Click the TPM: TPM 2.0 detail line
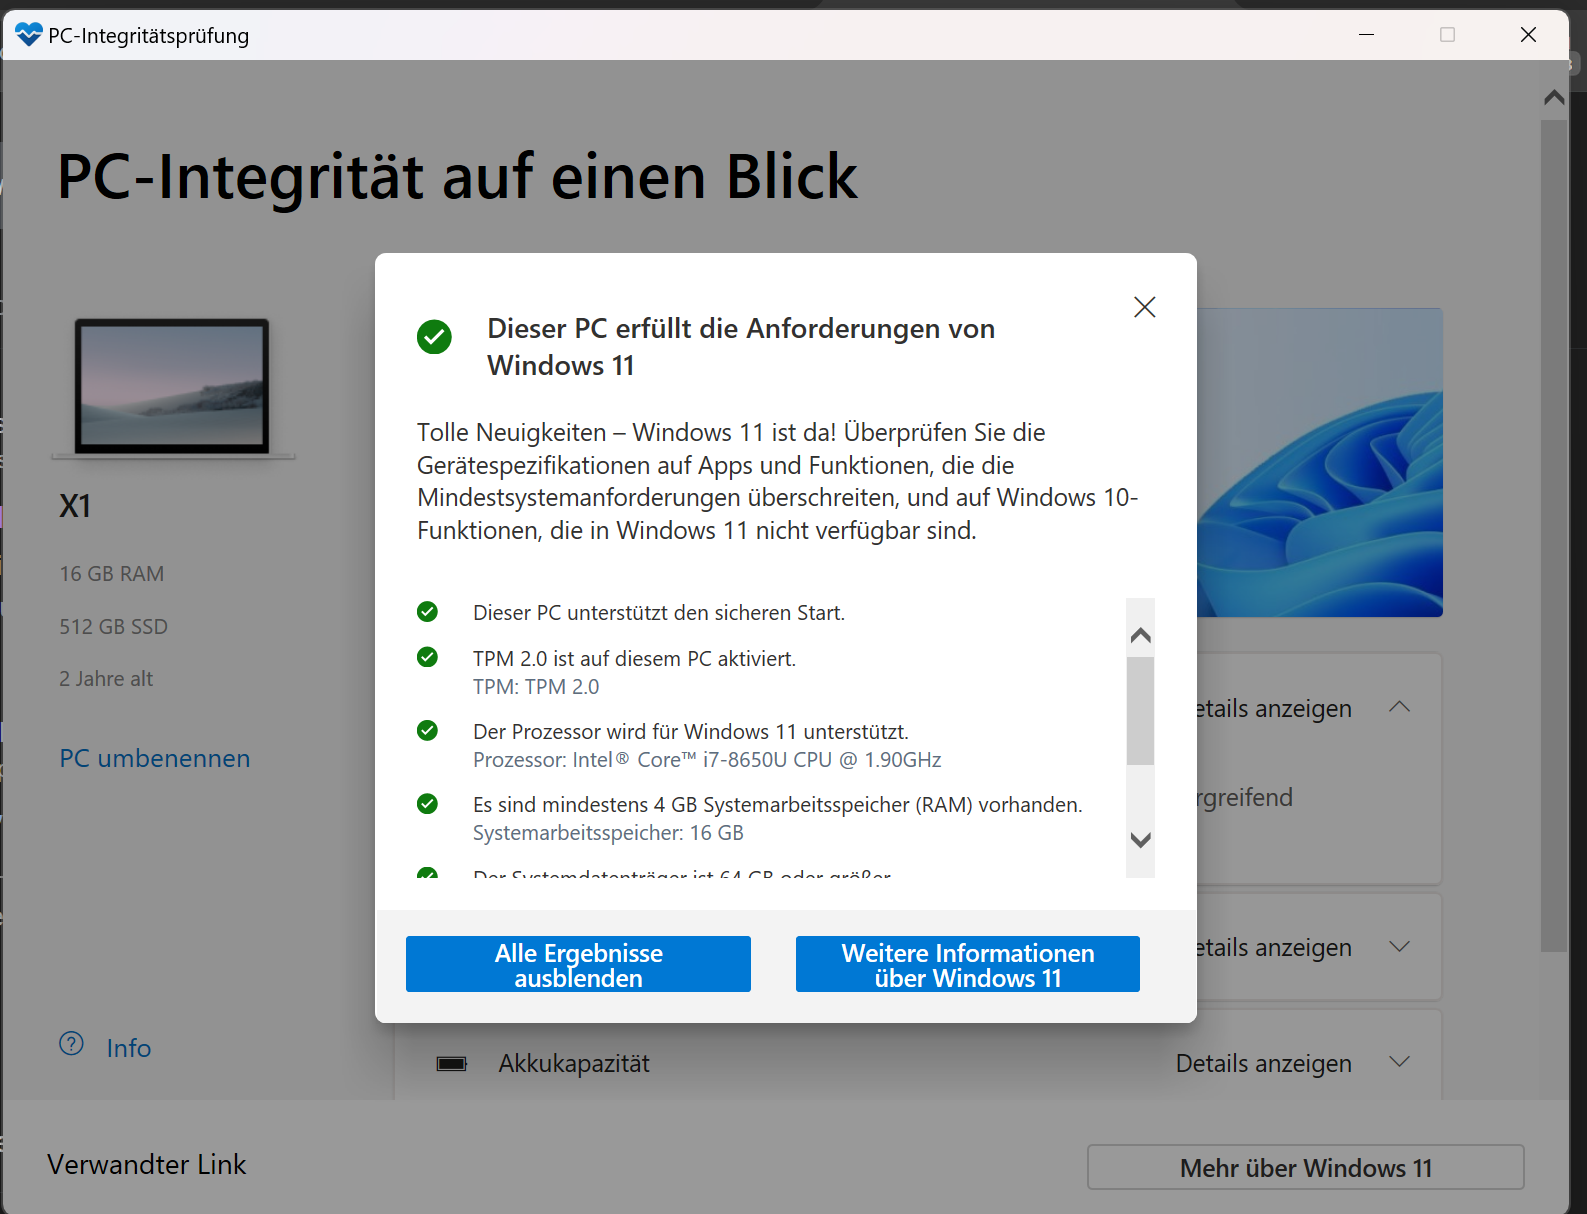The image size is (1587, 1214). (x=536, y=687)
